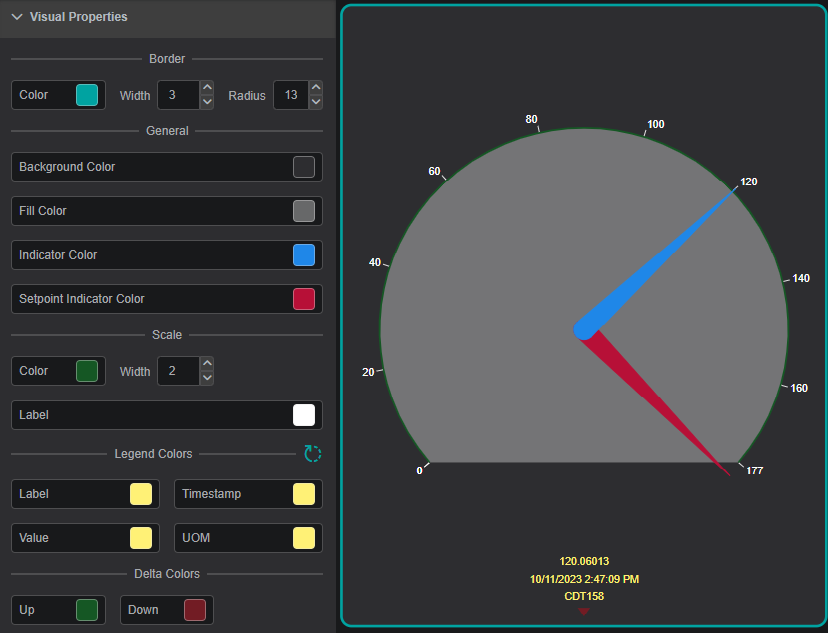Click the 140 scale tick label

coord(801,278)
